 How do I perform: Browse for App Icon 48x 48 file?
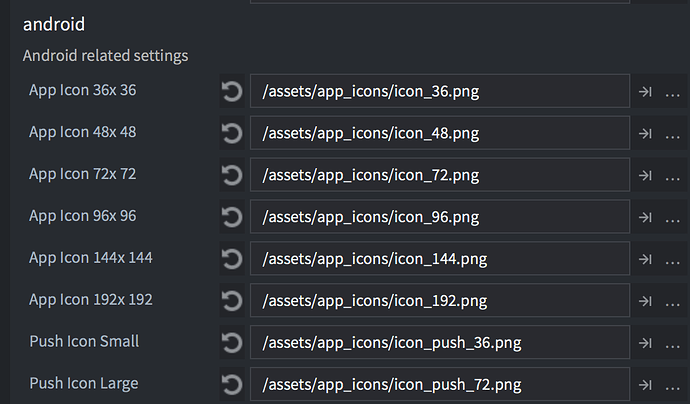673,134
